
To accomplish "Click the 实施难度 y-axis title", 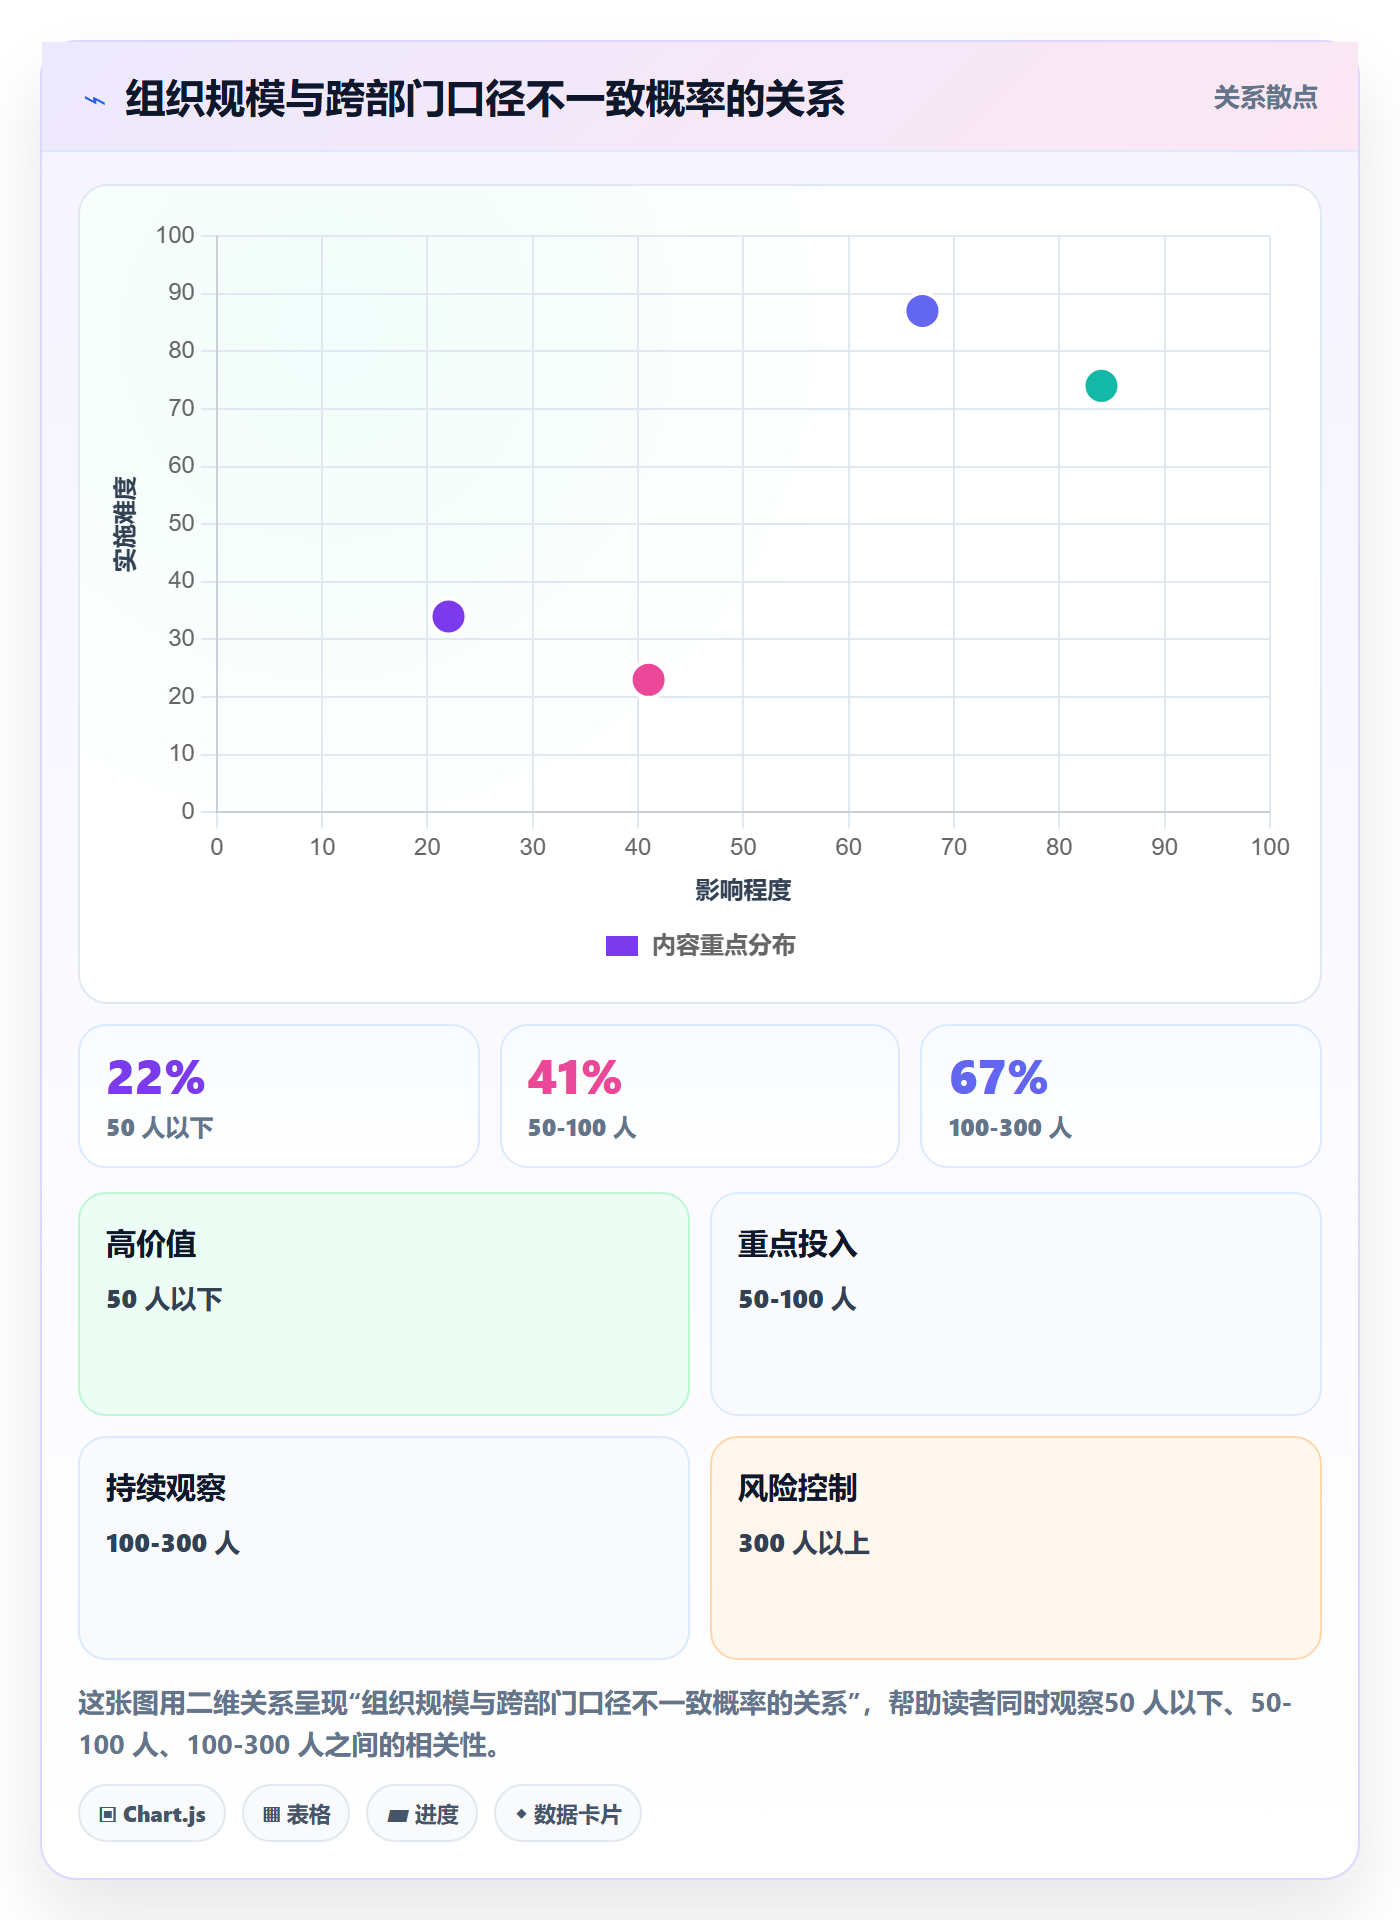I will 125,524.
